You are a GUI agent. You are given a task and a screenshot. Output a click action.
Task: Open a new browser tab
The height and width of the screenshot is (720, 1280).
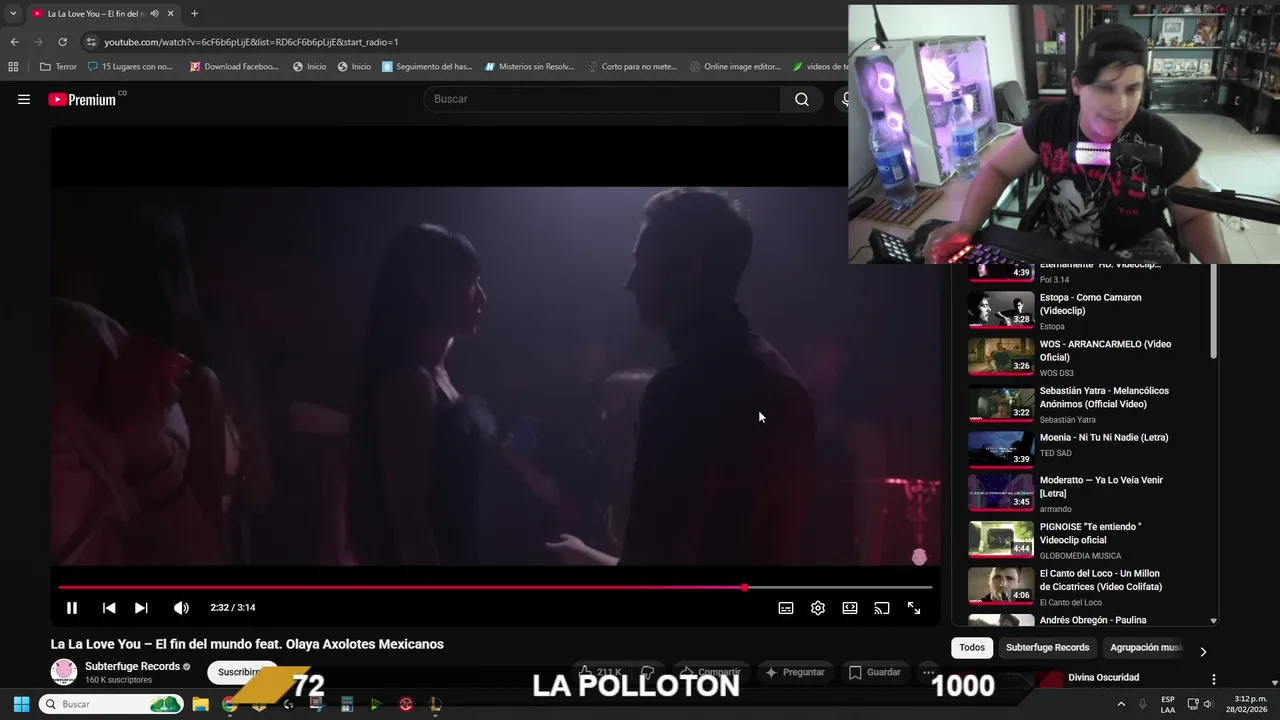tap(194, 13)
